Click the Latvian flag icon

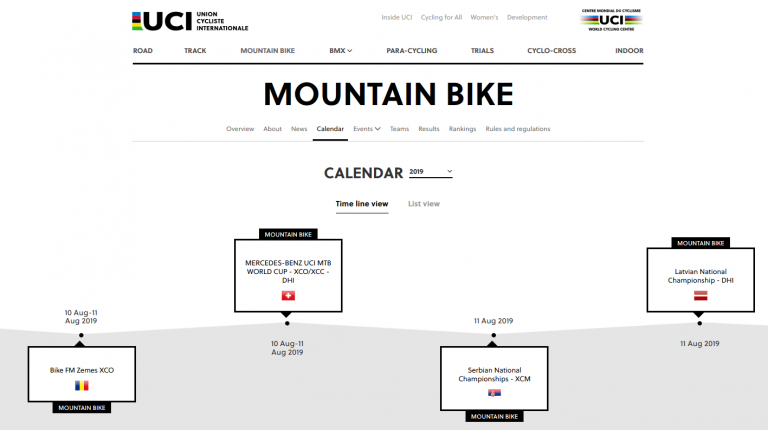pos(700,296)
